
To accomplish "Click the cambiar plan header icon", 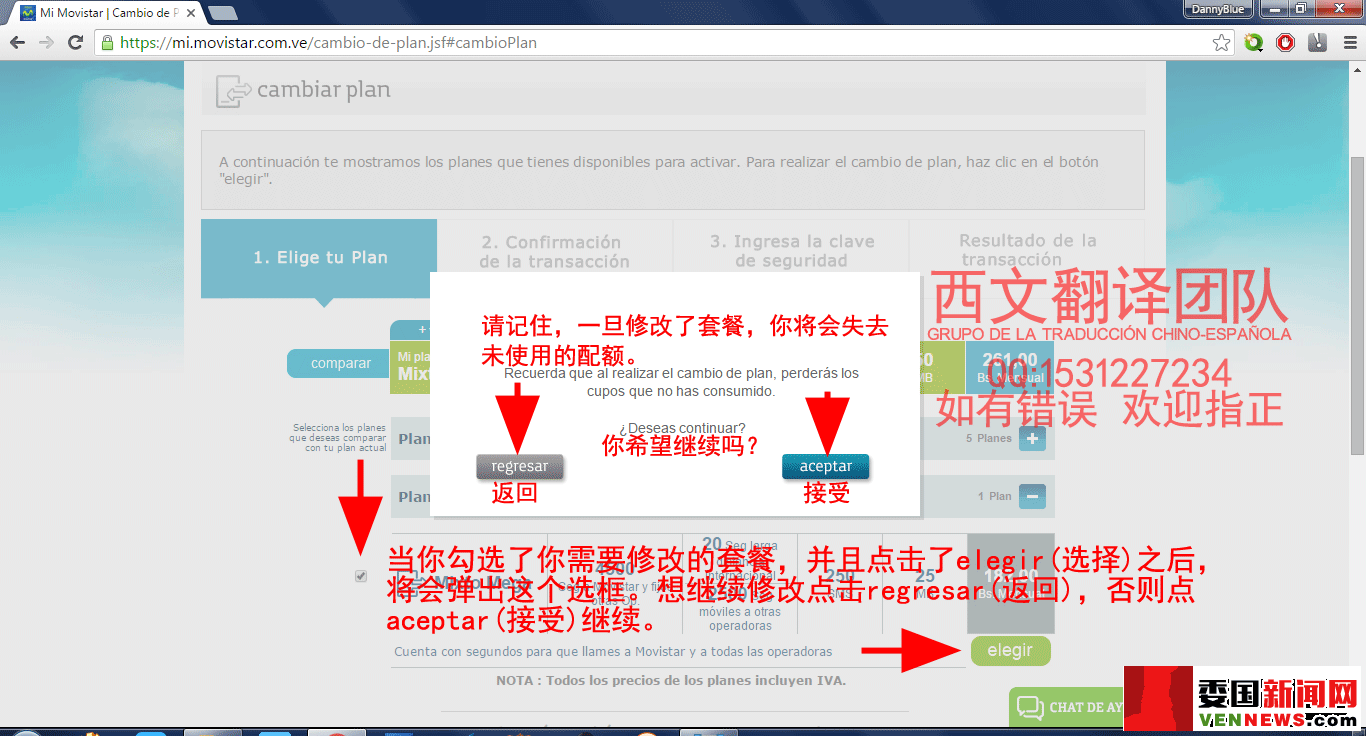I will coord(233,91).
